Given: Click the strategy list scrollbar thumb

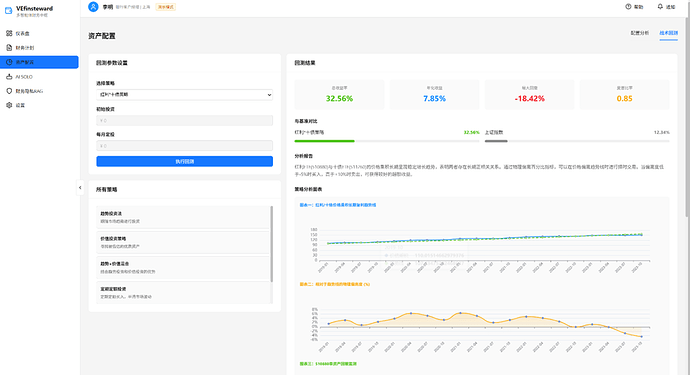Looking at the screenshot, I should (x=272, y=244).
